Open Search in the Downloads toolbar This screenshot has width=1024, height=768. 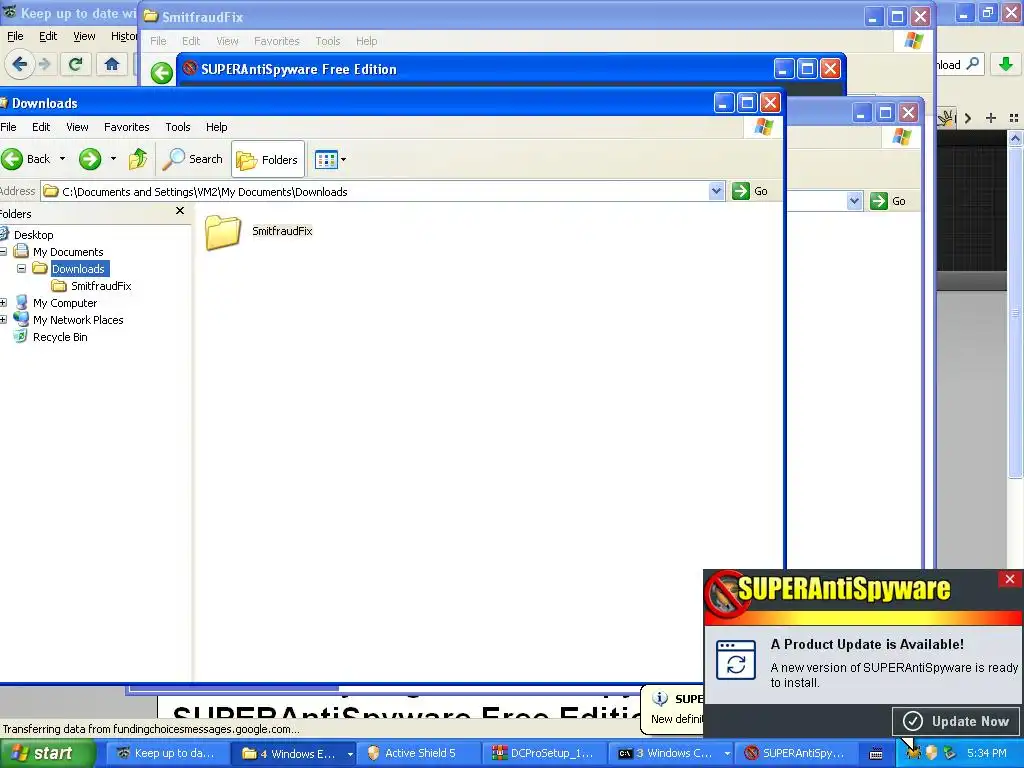coord(193,159)
